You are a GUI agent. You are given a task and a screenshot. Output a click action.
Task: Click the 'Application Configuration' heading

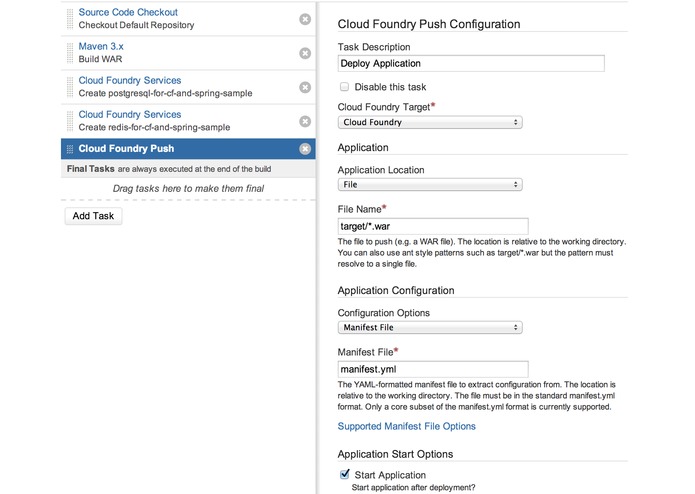[x=396, y=290]
